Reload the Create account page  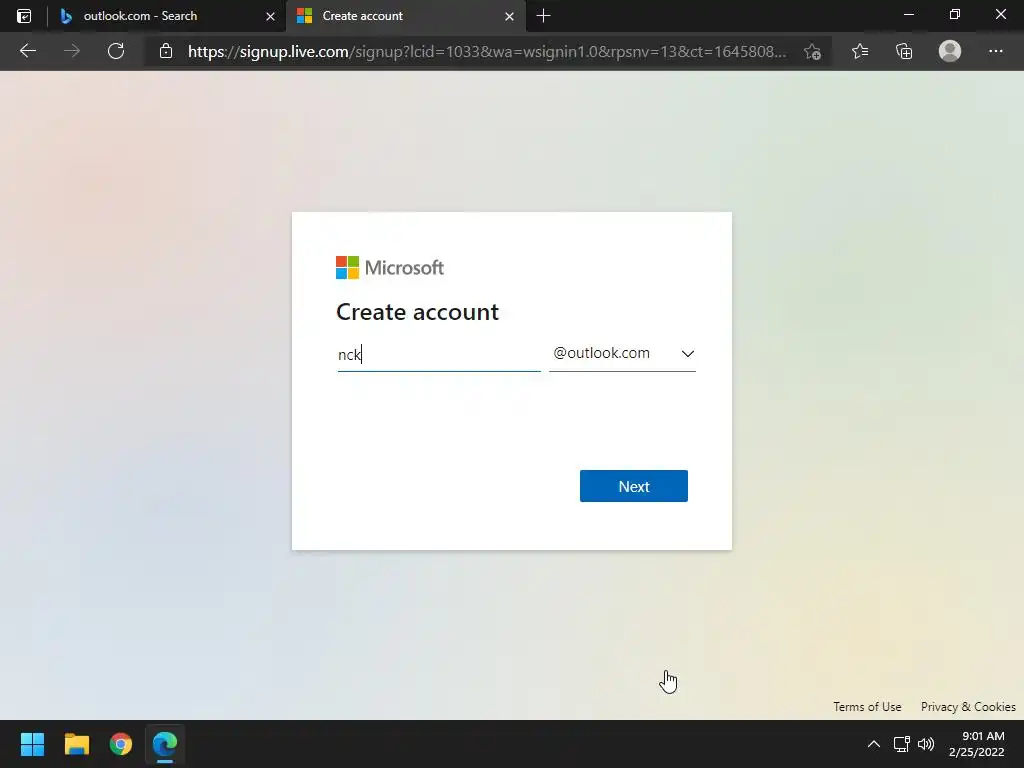116,51
